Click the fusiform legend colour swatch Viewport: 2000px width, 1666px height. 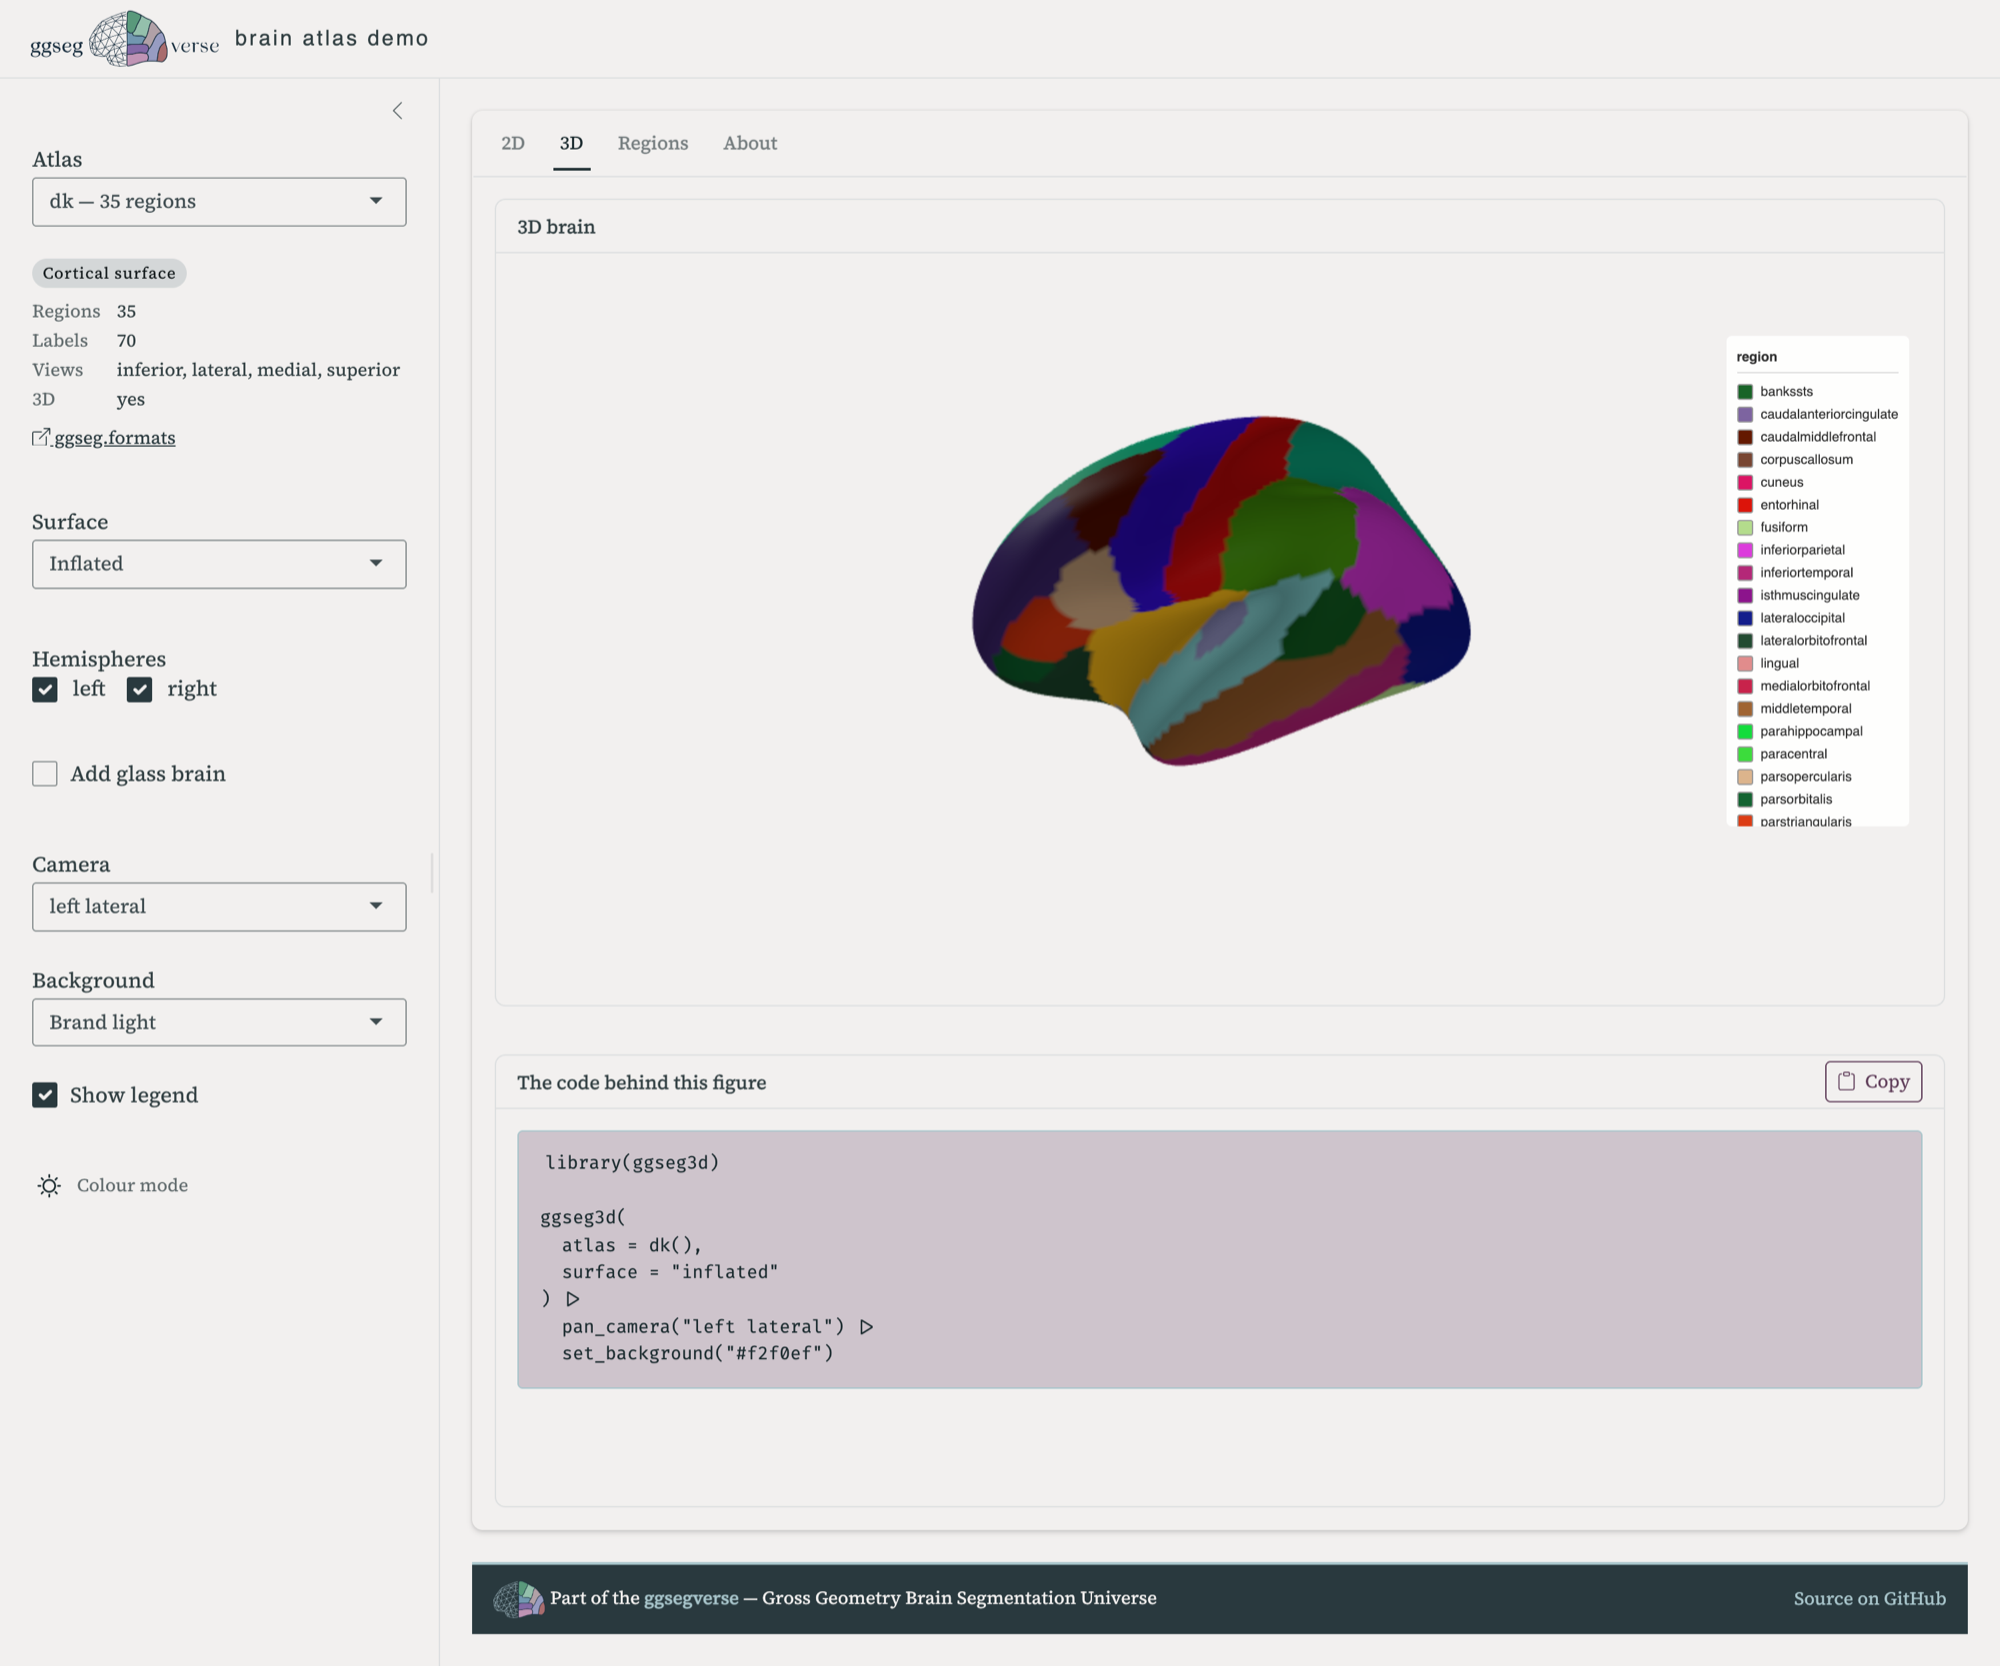(1745, 528)
